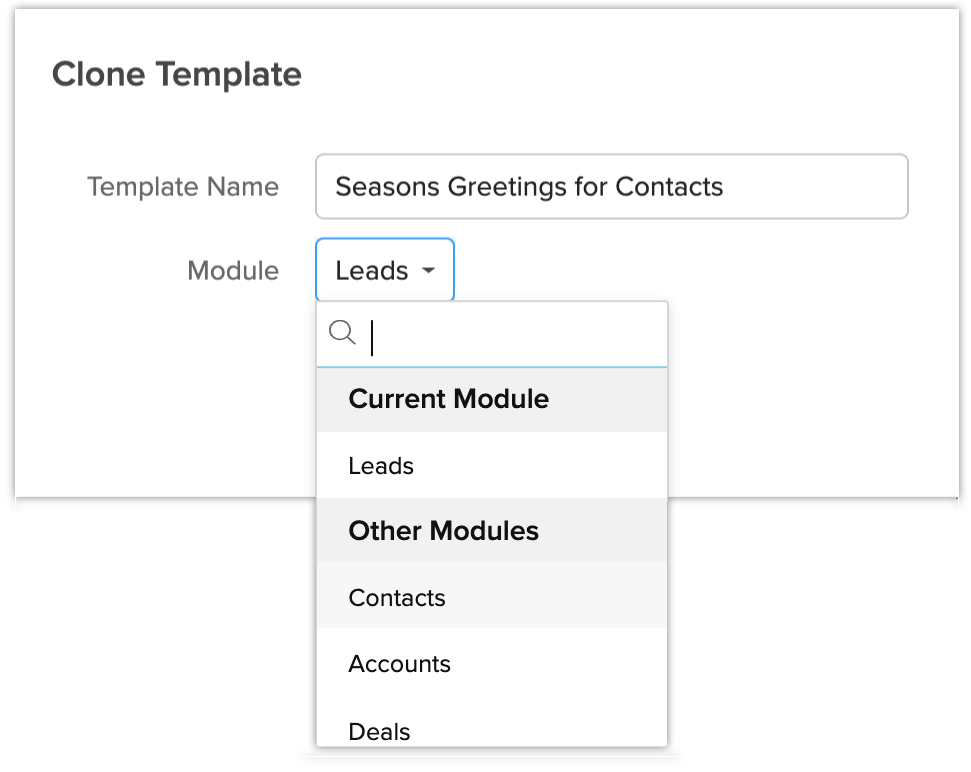Click the word Contacts in Template Name field
The width and height of the screenshot is (971, 772).
tap(669, 187)
